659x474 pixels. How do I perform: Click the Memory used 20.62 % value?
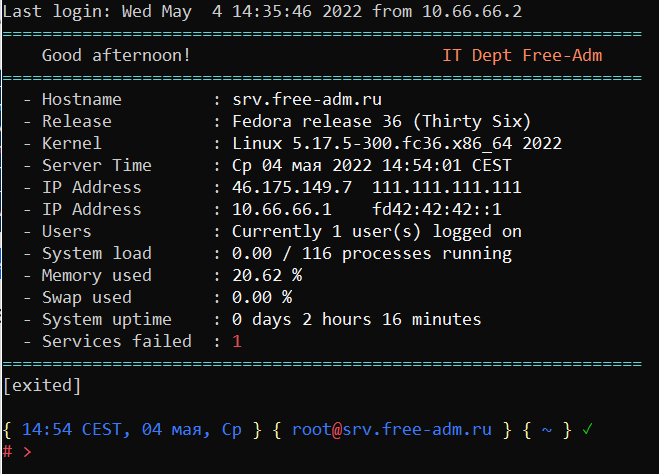pos(266,275)
